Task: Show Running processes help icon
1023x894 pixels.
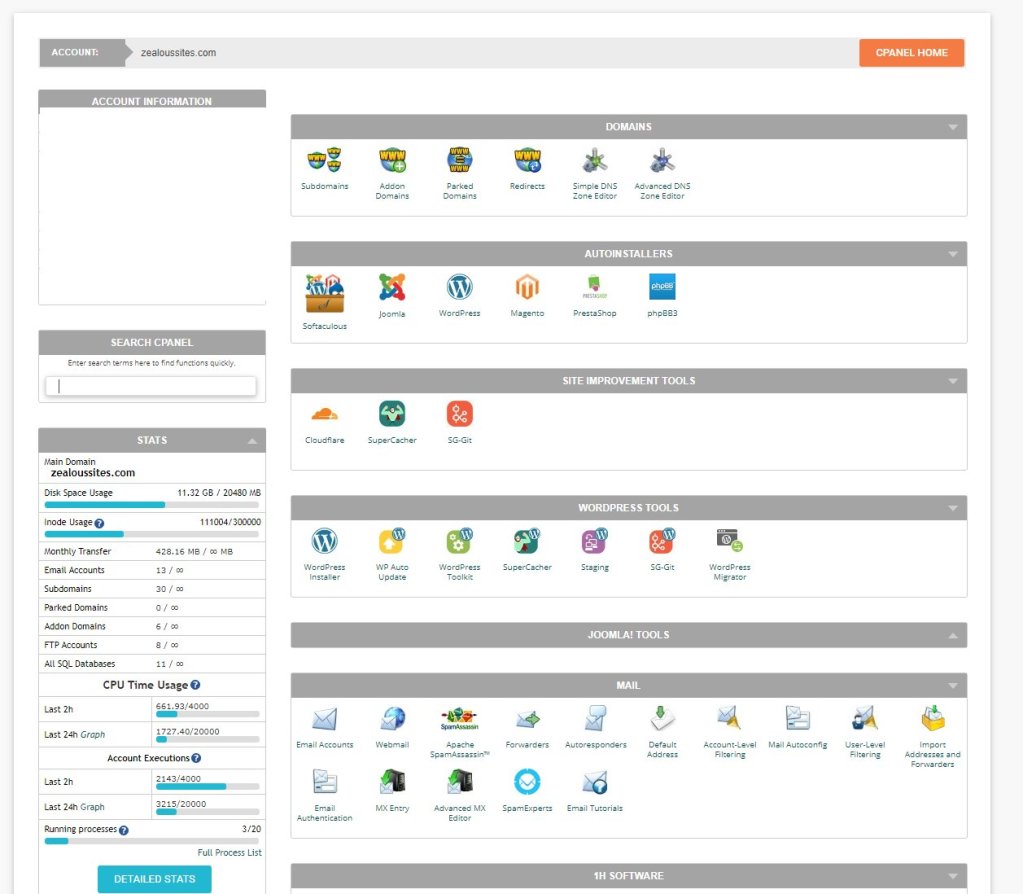Action: coord(124,830)
